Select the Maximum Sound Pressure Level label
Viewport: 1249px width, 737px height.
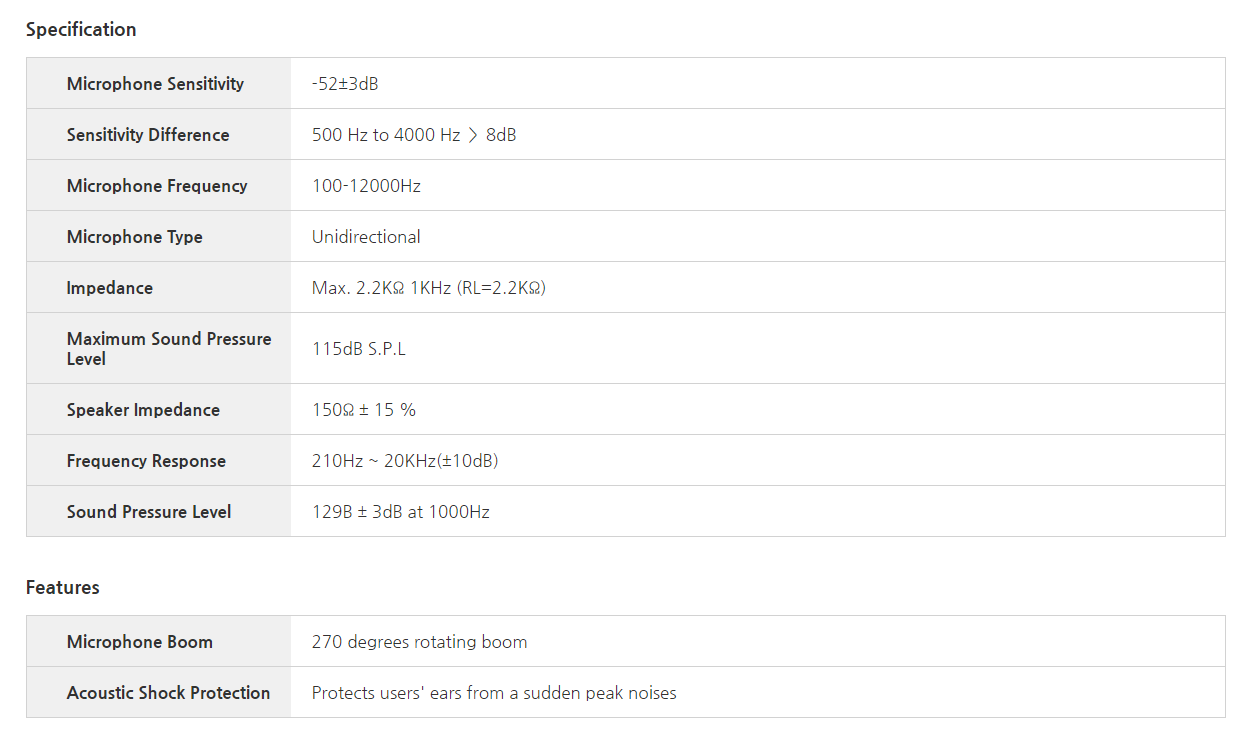168,349
